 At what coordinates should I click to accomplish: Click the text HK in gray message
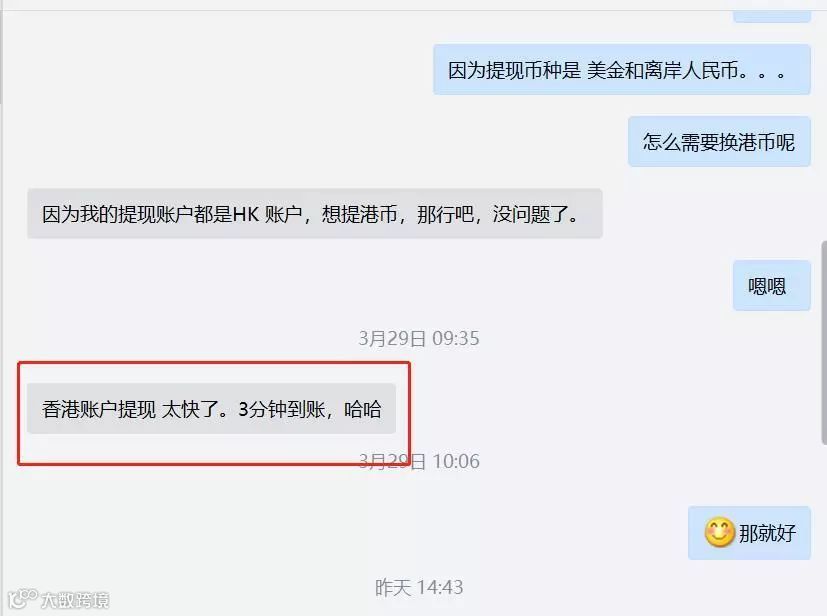tap(245, 214)
